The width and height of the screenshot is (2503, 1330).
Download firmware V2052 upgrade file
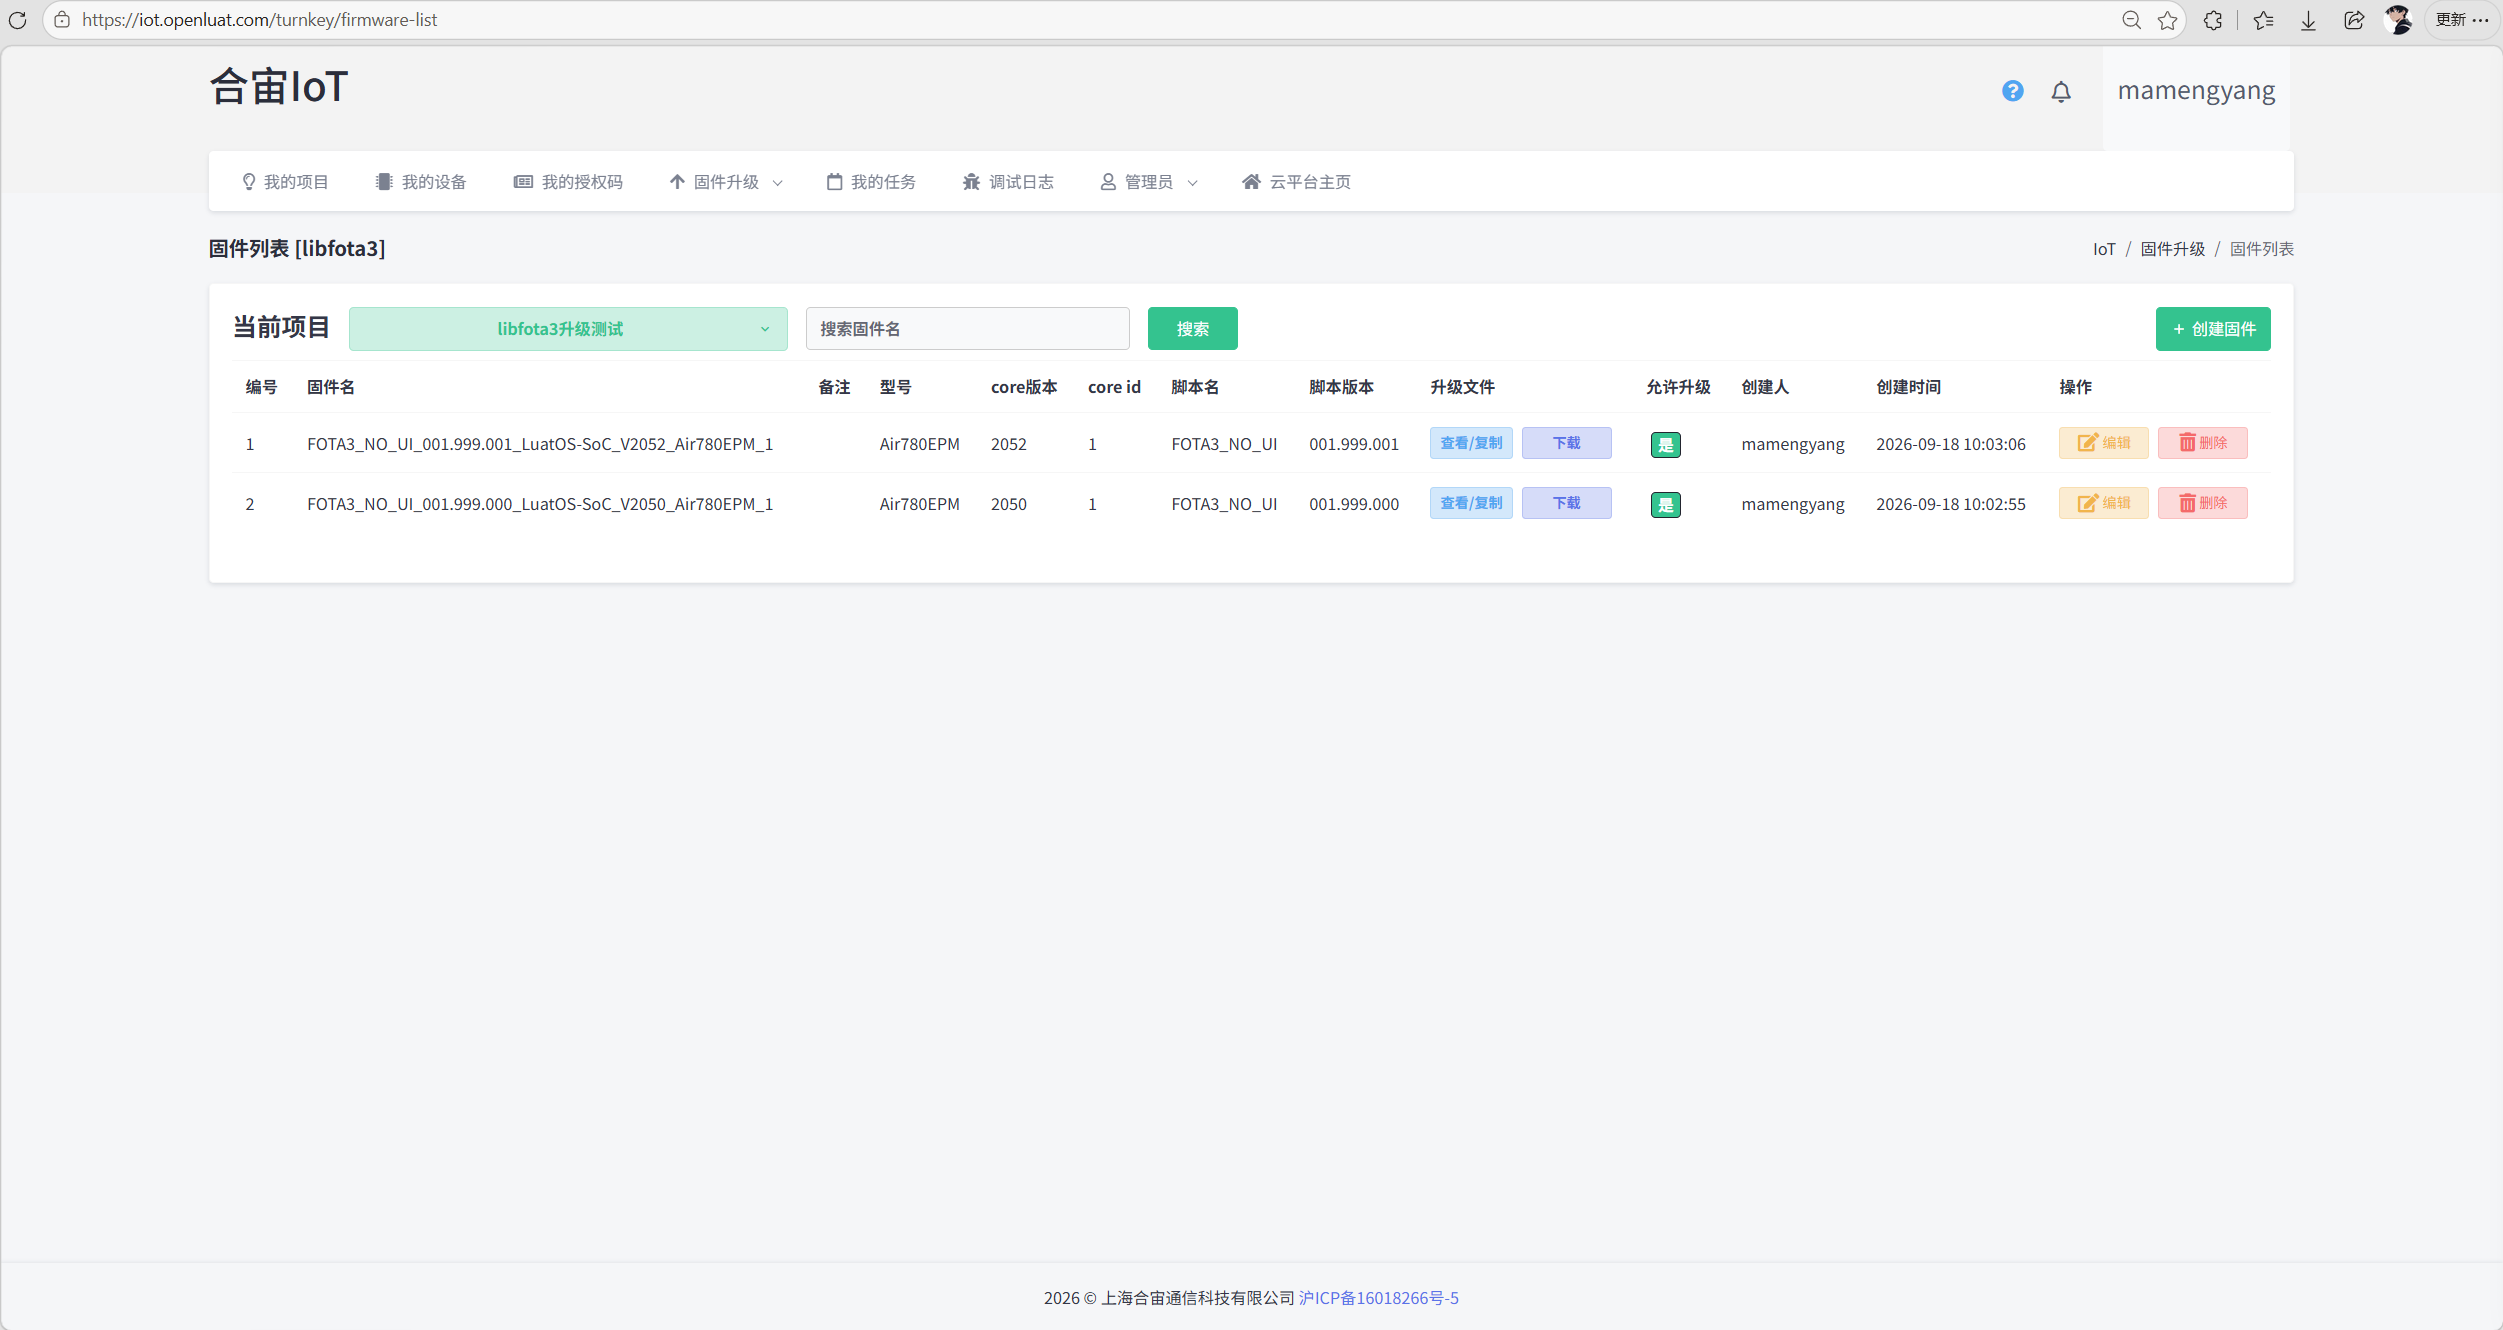click(x=1566, y=443)
